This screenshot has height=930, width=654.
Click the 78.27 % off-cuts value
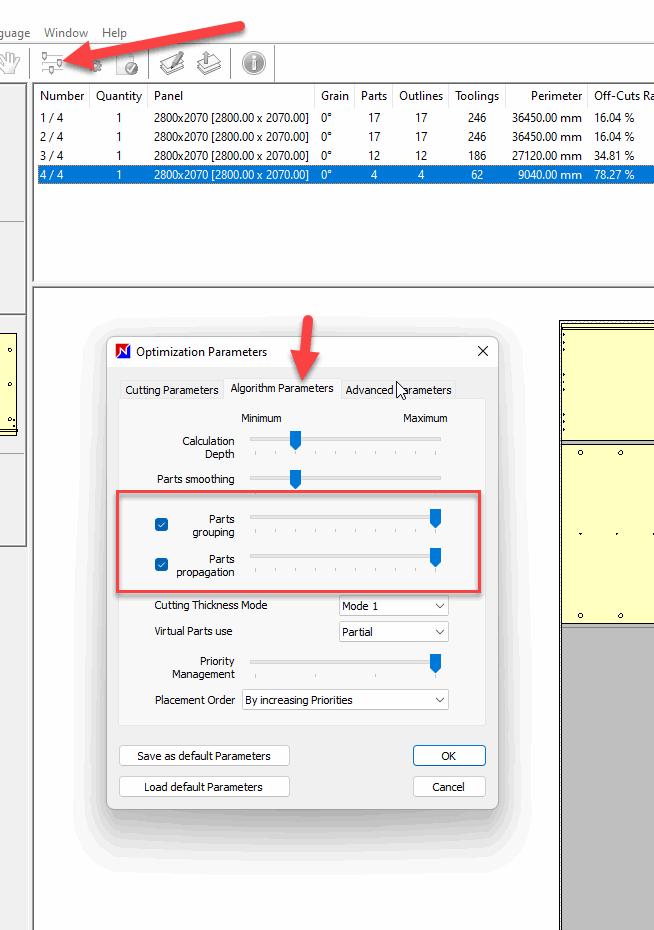click(x=614, y=174)
